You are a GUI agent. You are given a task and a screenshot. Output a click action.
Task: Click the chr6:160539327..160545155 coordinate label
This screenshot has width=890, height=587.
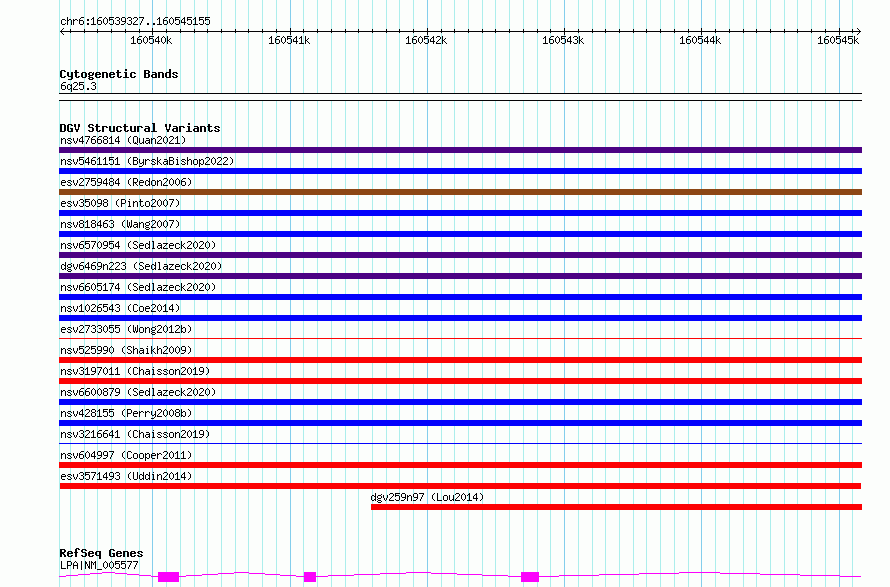[x=135, y=22]
